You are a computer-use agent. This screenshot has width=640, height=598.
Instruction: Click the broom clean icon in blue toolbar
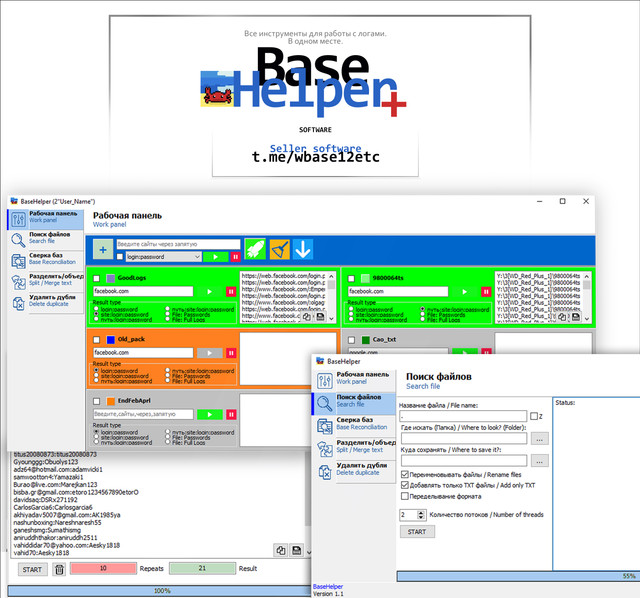[x=280, y=249]
